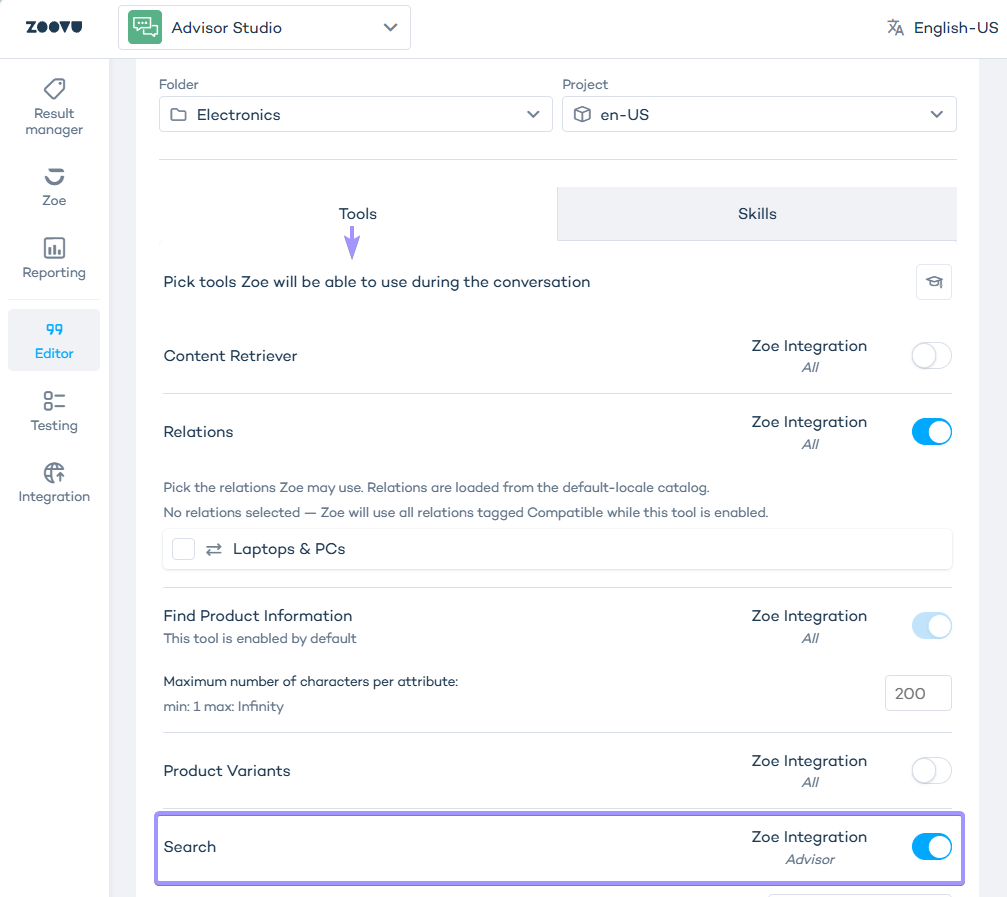This screenshot has width=1007, height=897.
Task: Switch to the Tools tab
Action: point(358,214)
